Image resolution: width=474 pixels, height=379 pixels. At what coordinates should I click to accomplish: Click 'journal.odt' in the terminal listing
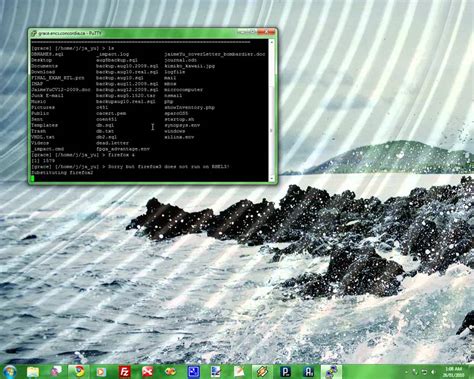(x=180, y=60)
